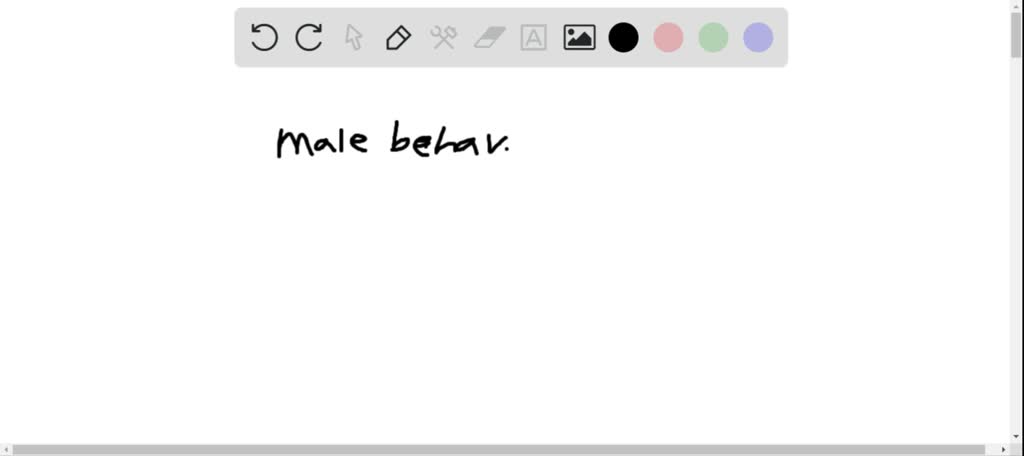Select the pointer selection tool
Image resolution: width=1024 pixels, height=456 pixels.
pos(353,37)
